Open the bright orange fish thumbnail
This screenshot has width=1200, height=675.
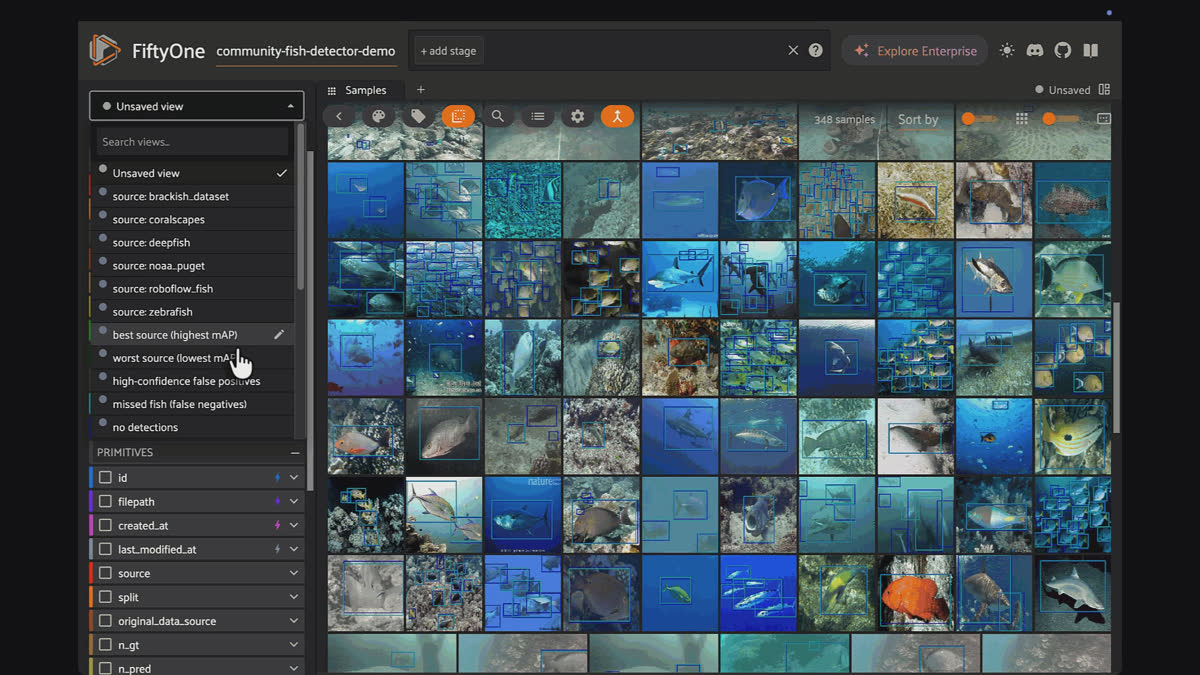tap(916, 594)
